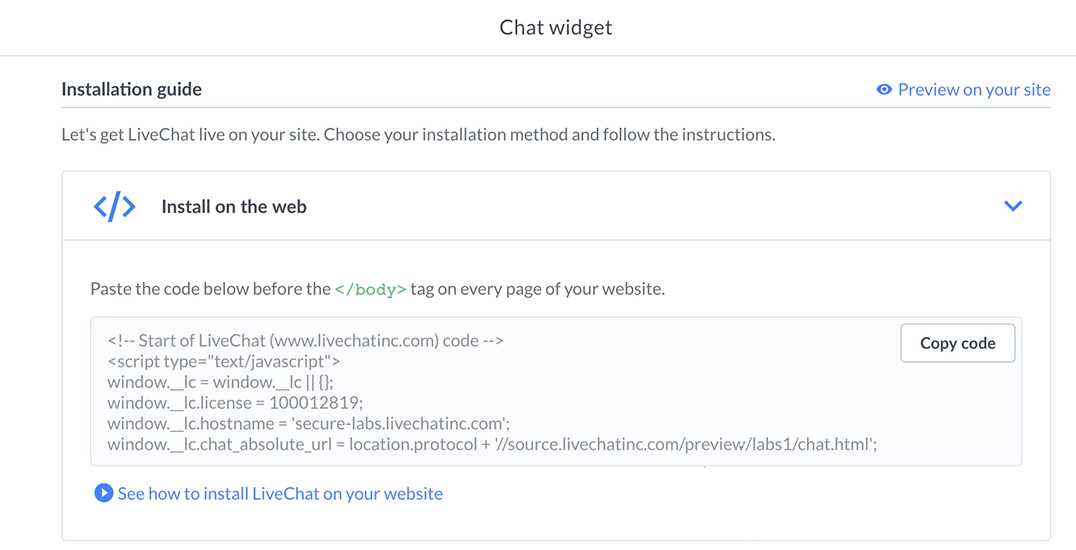This screenshot has height=550, width=1076.
Task: Click the chat_absolute_url code line
Action: 492,445
